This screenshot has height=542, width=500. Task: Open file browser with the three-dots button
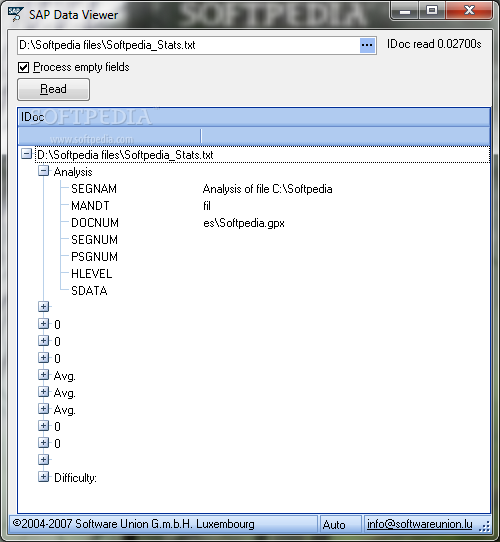(367, 45)
